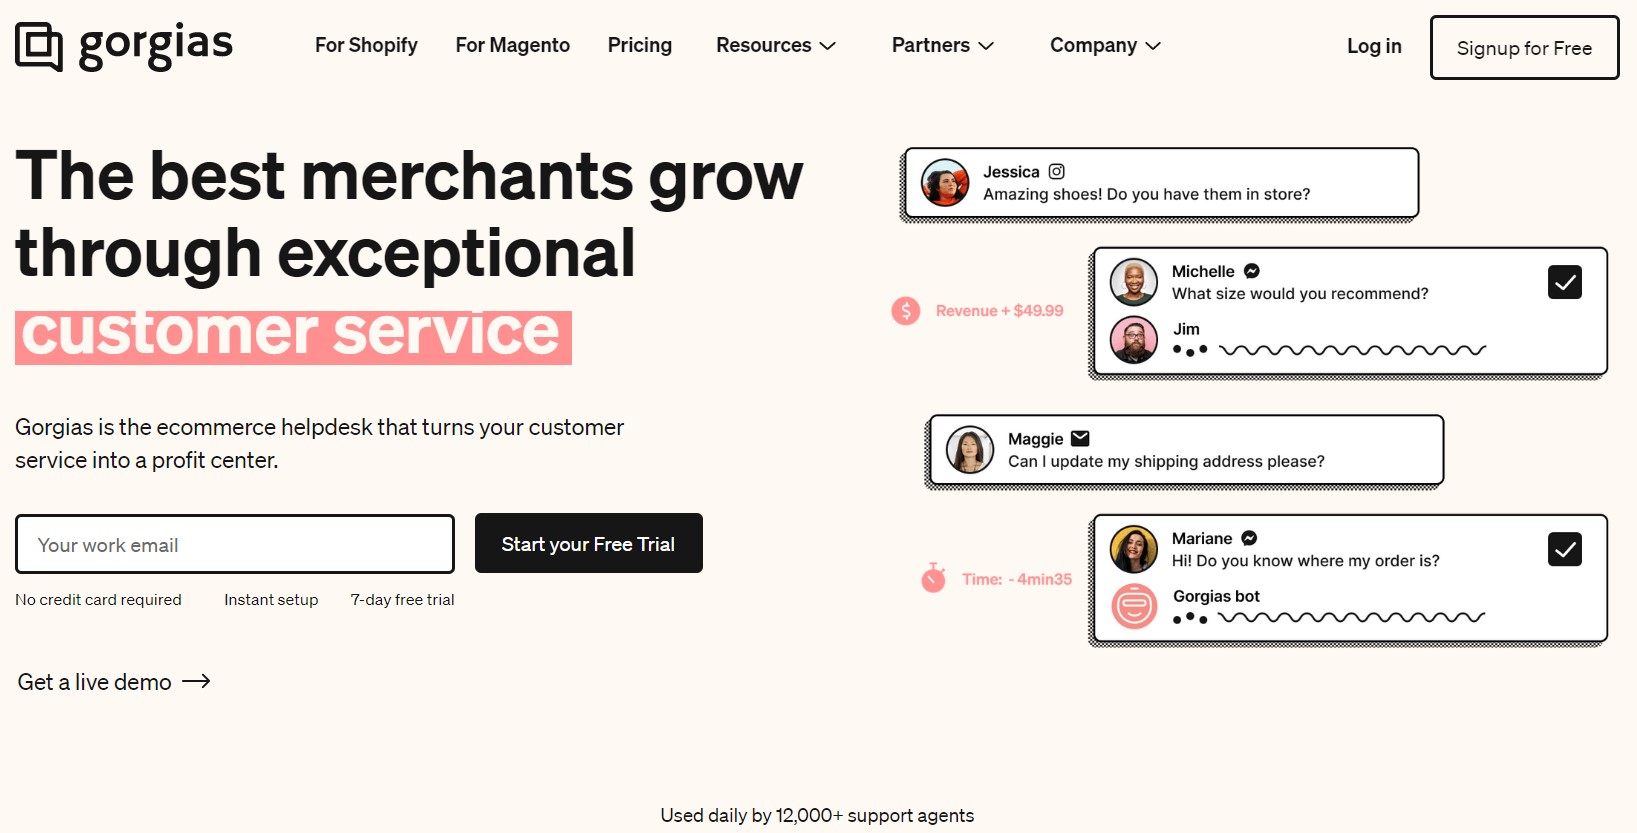The image size is (1637, 833).
Task: Click the stopwatch time icon
Action: click(x=933, y=578)
